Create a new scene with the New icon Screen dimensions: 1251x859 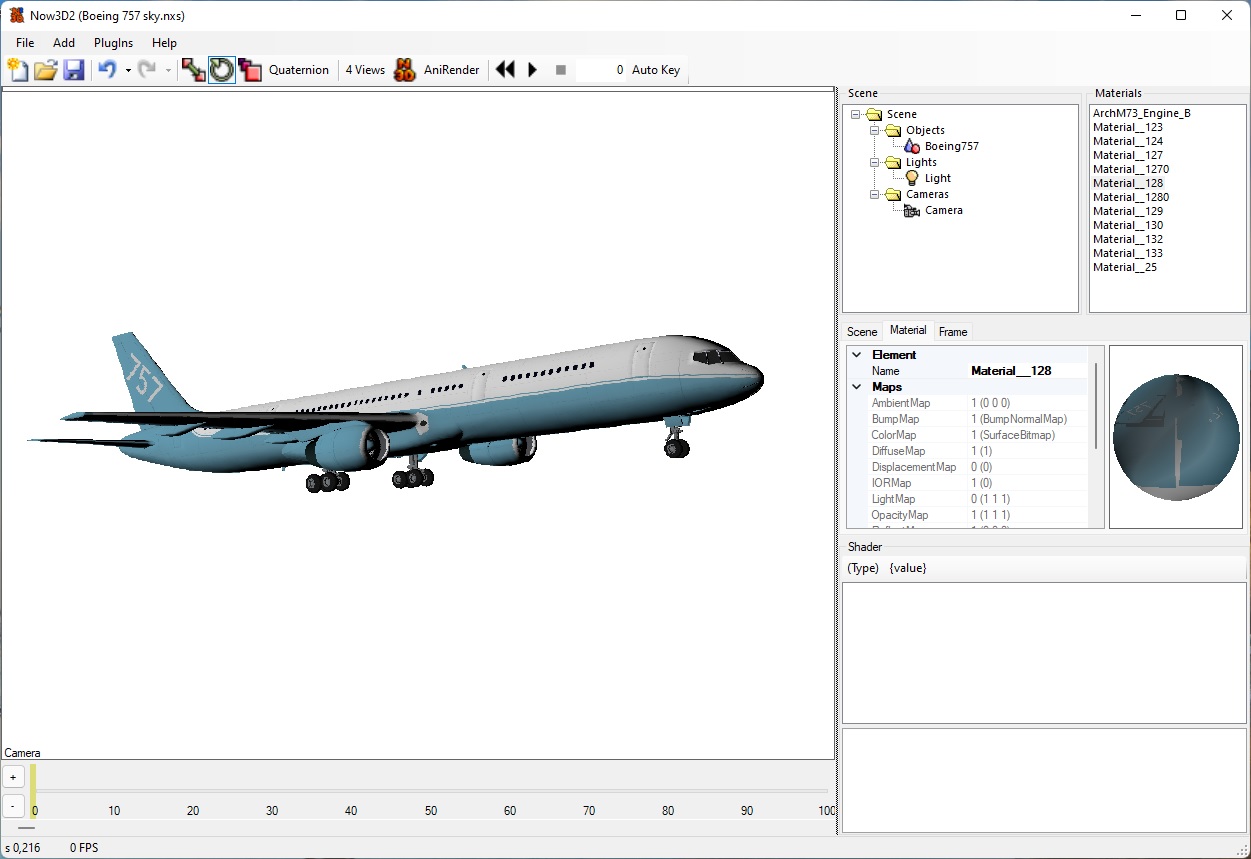(x=18, y=70)
